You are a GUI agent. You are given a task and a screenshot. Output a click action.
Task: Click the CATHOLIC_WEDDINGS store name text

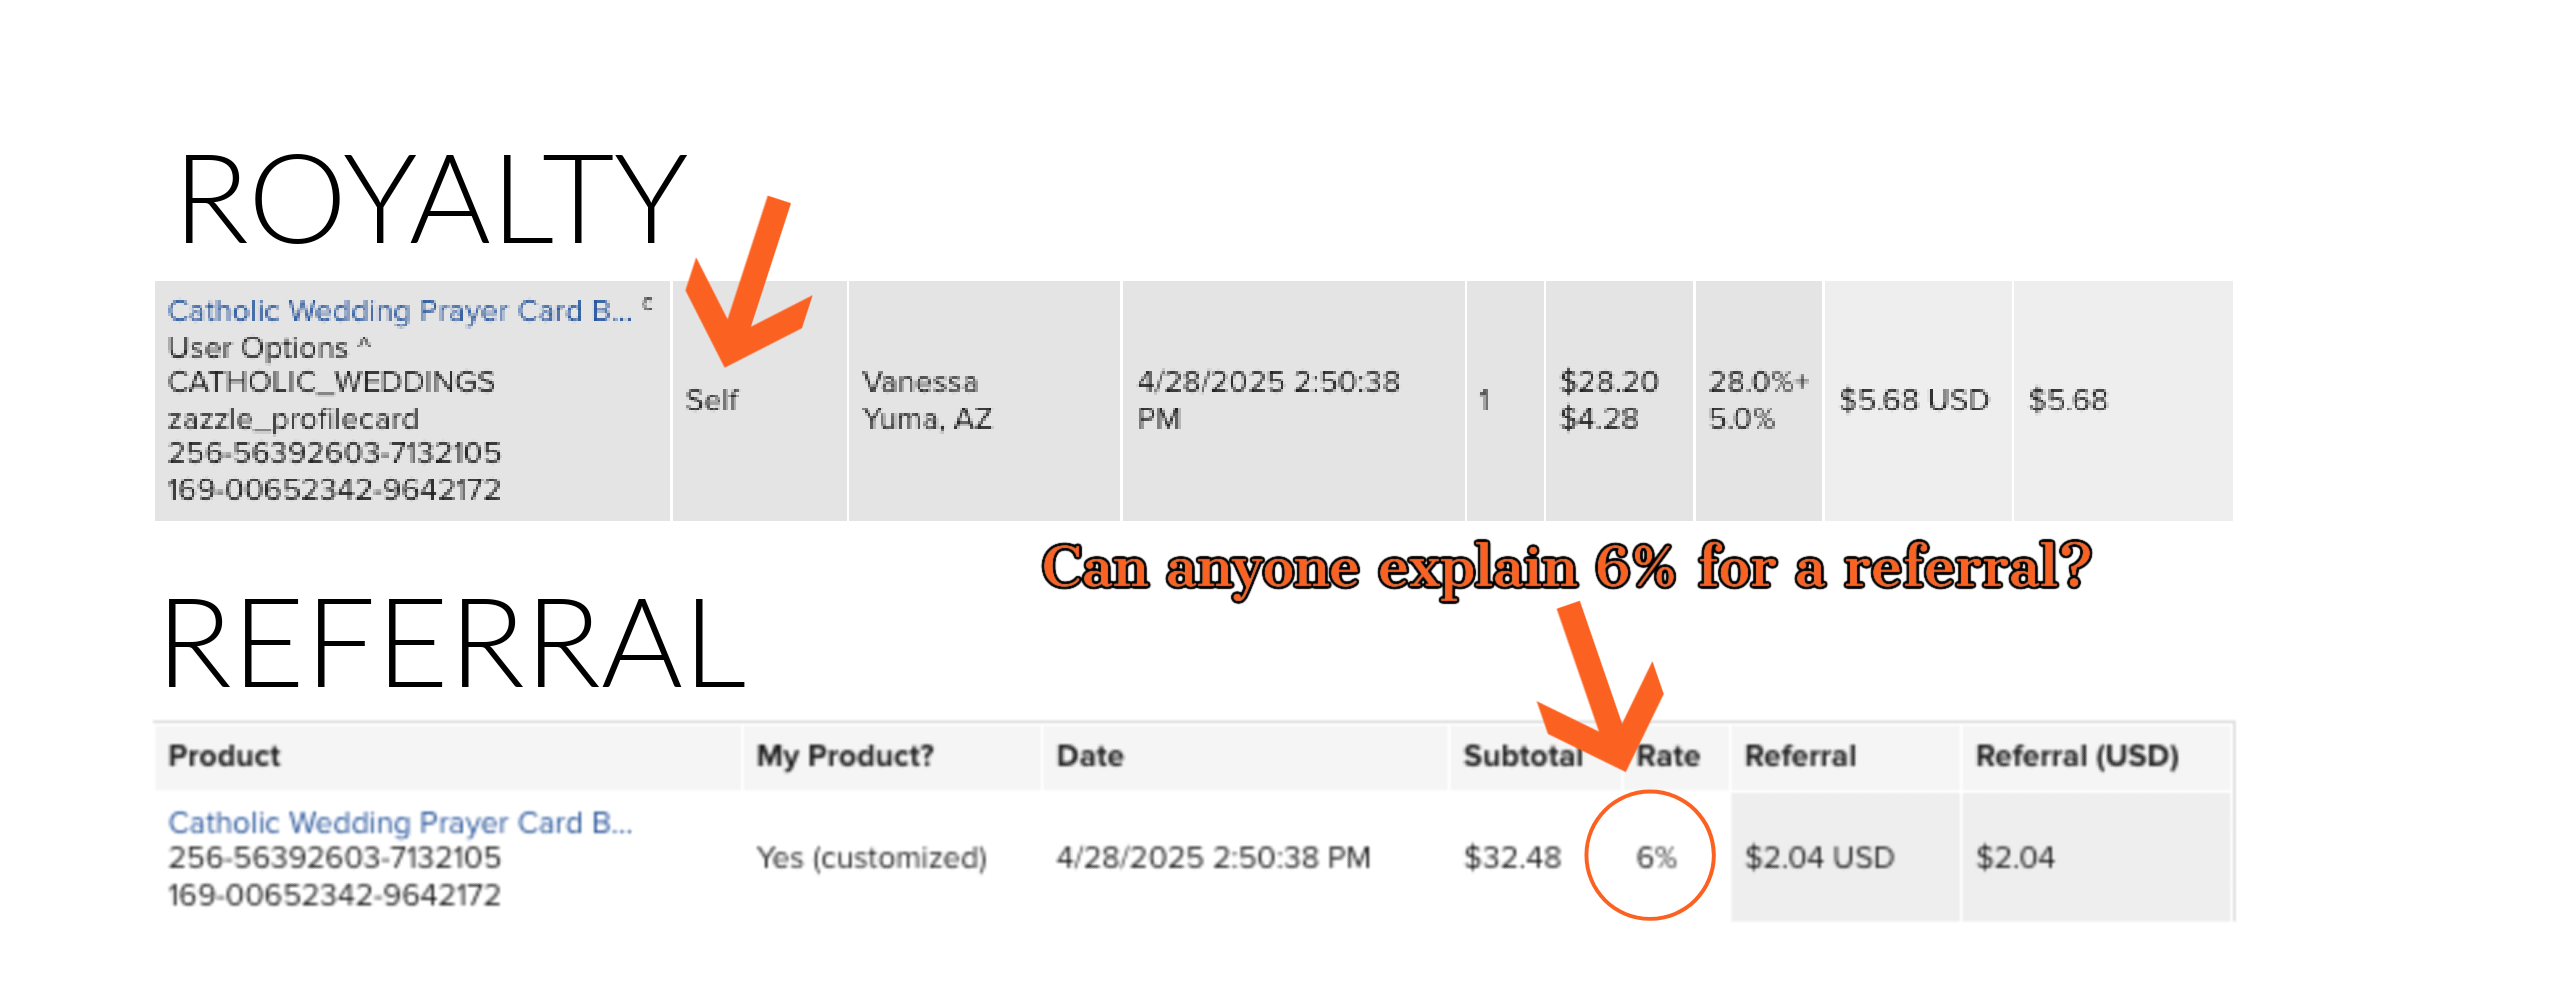(331, 382)
